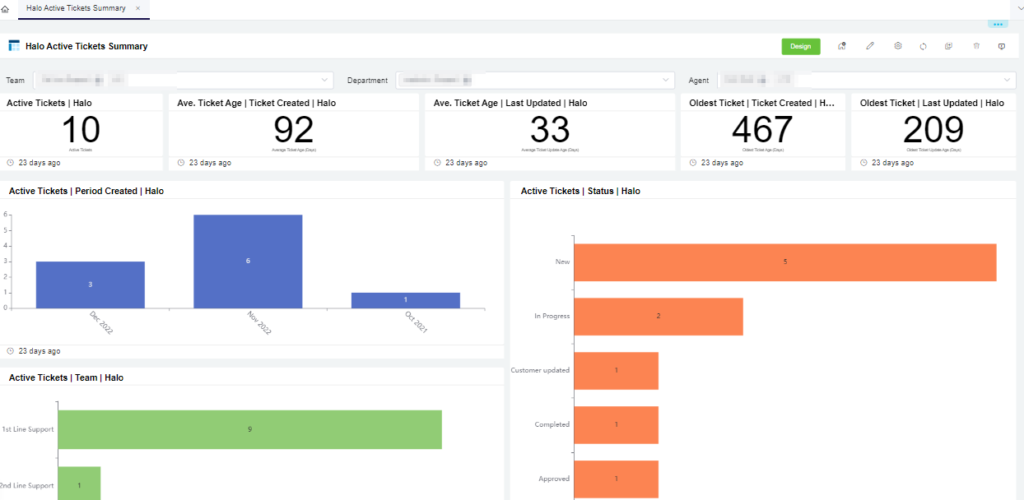This screenshot has width=1024, height=500.
Task: Click the 1st Line Support green bar
Action: tap(250, 430)
